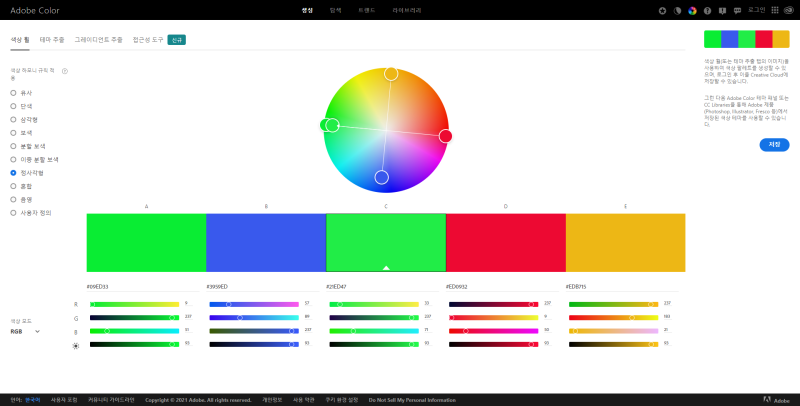The width and height of the screenshot is (800, 406).
Task: Click the Creative Cloud icon in header
Action: point(788,10)
